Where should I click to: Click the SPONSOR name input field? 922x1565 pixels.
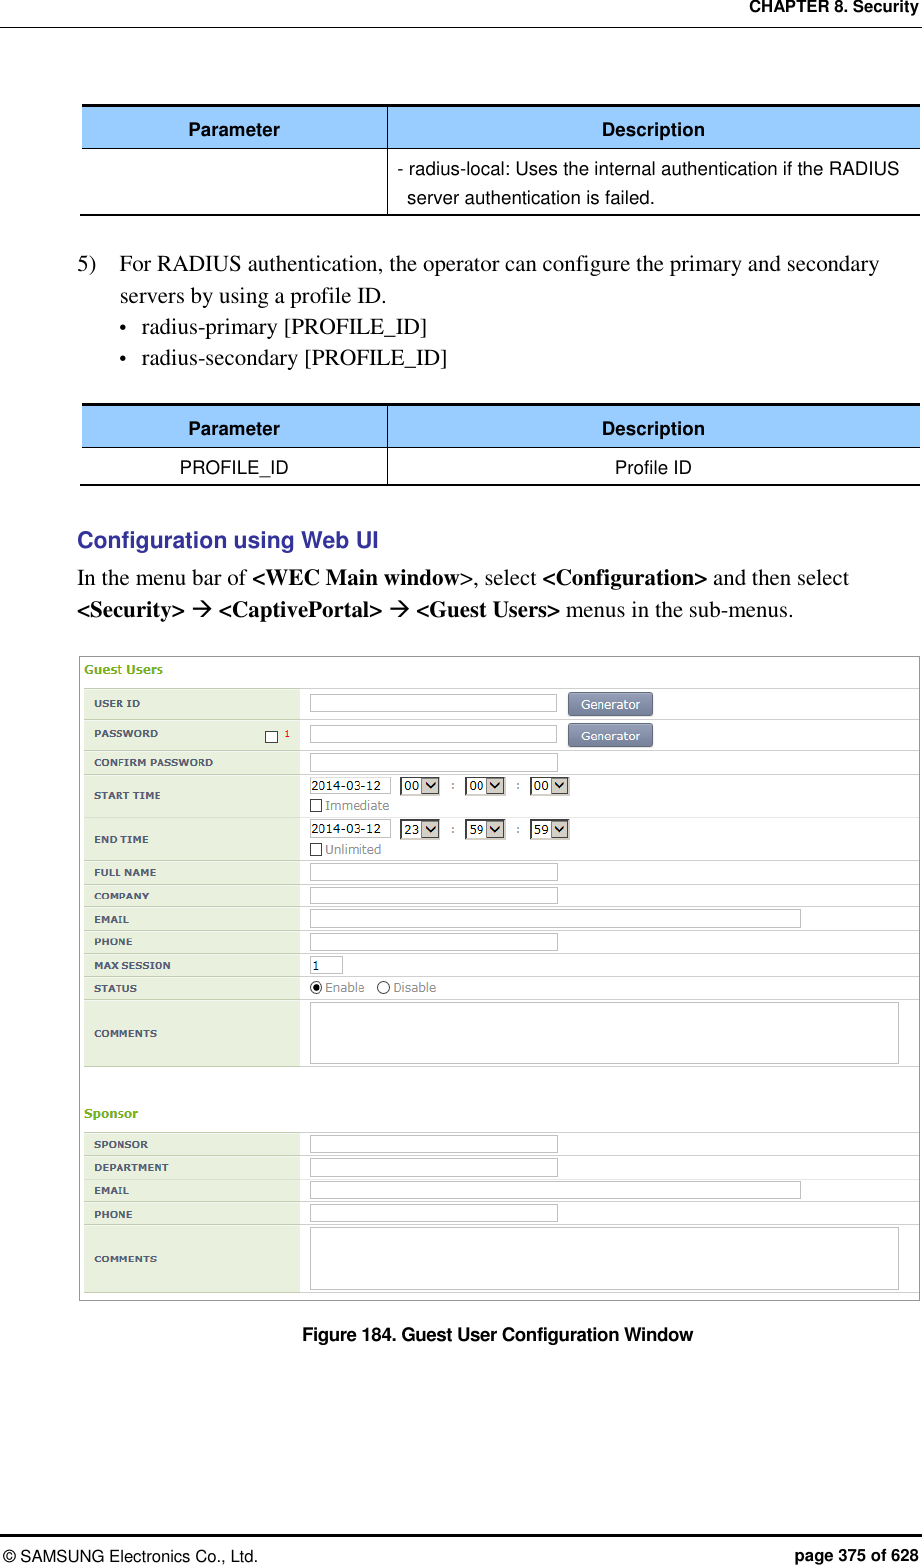(433, 1143)
